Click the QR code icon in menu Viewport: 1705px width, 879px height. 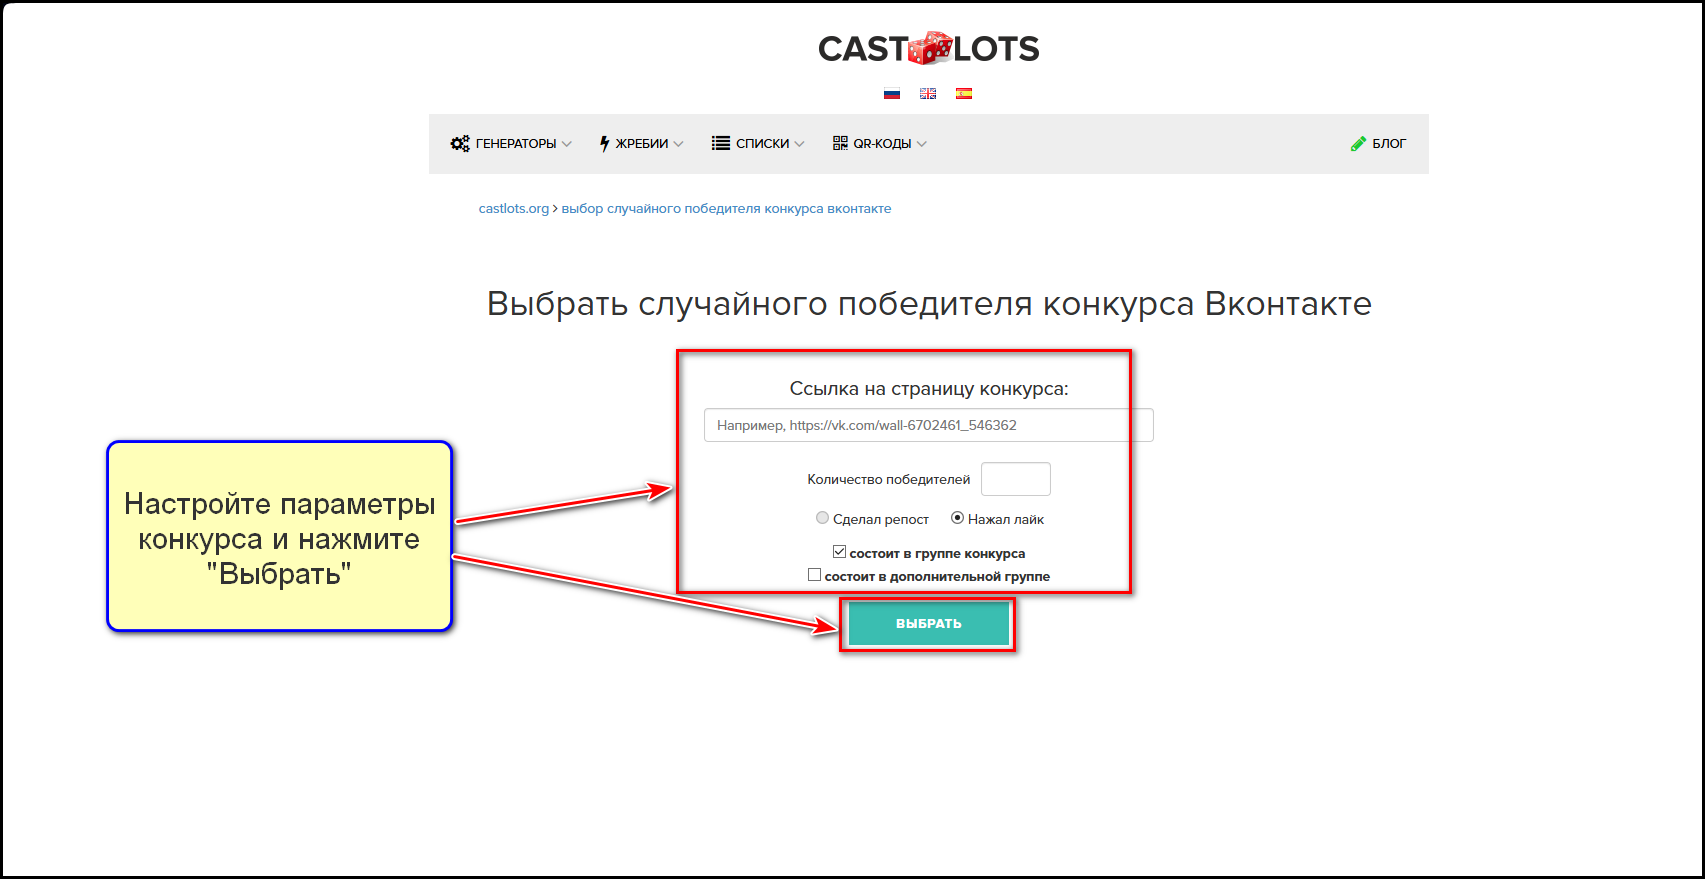pyautogui.click(x=840, y=143)
